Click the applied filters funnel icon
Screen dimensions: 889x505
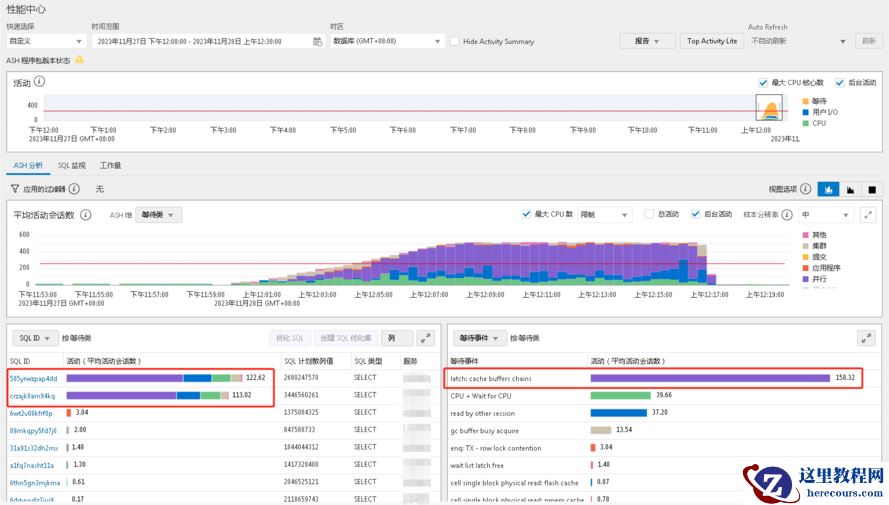(15, 189)
